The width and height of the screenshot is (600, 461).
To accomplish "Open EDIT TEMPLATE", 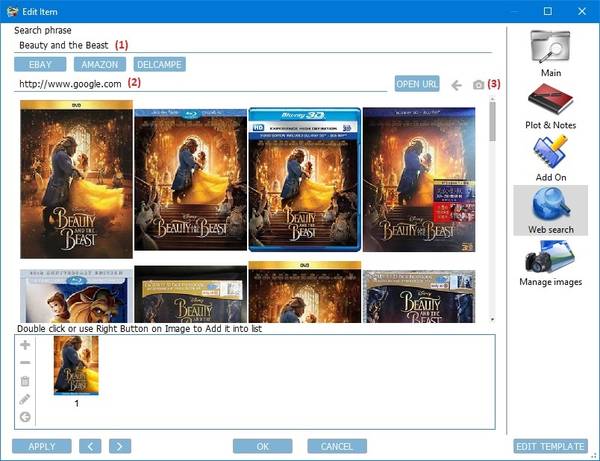I will [x=550, y=446].
